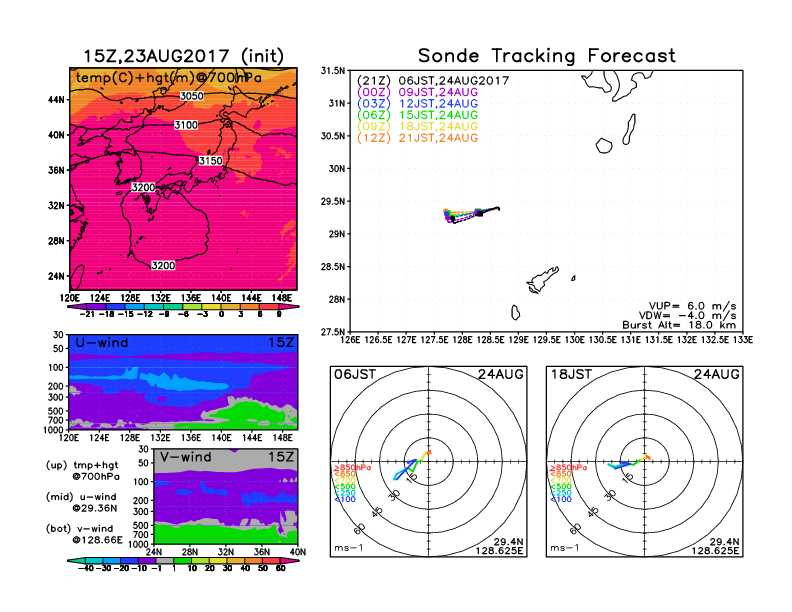Click the black square sonde launch marker
Viewport: 792px width, 612px height.
pyautogui.click(x=480, y=214)
